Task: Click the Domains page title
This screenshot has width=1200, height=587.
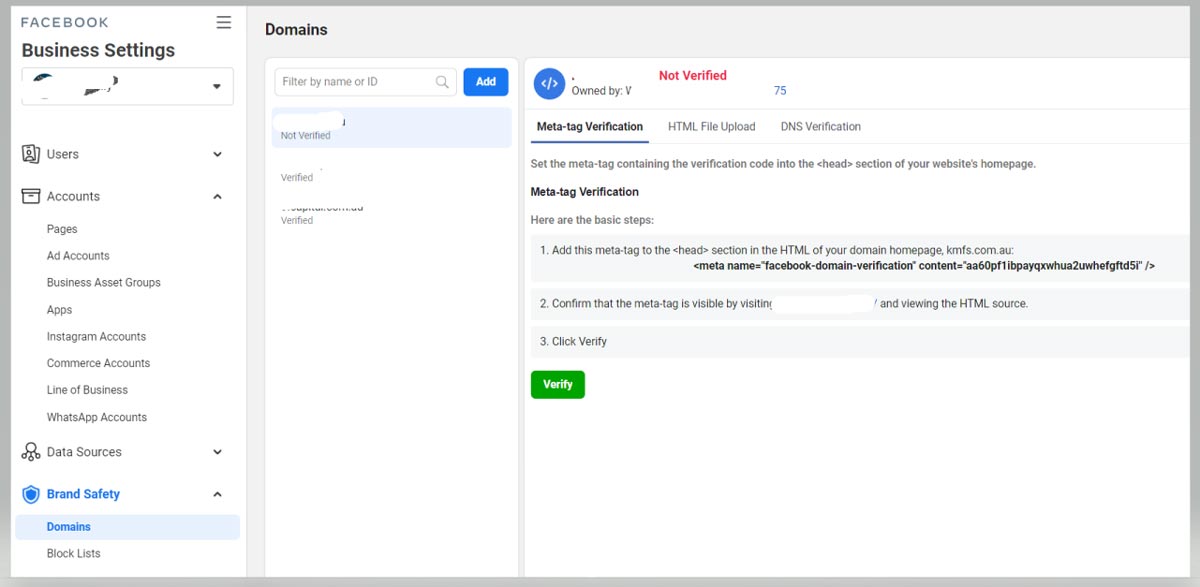Action: point(296,29)
